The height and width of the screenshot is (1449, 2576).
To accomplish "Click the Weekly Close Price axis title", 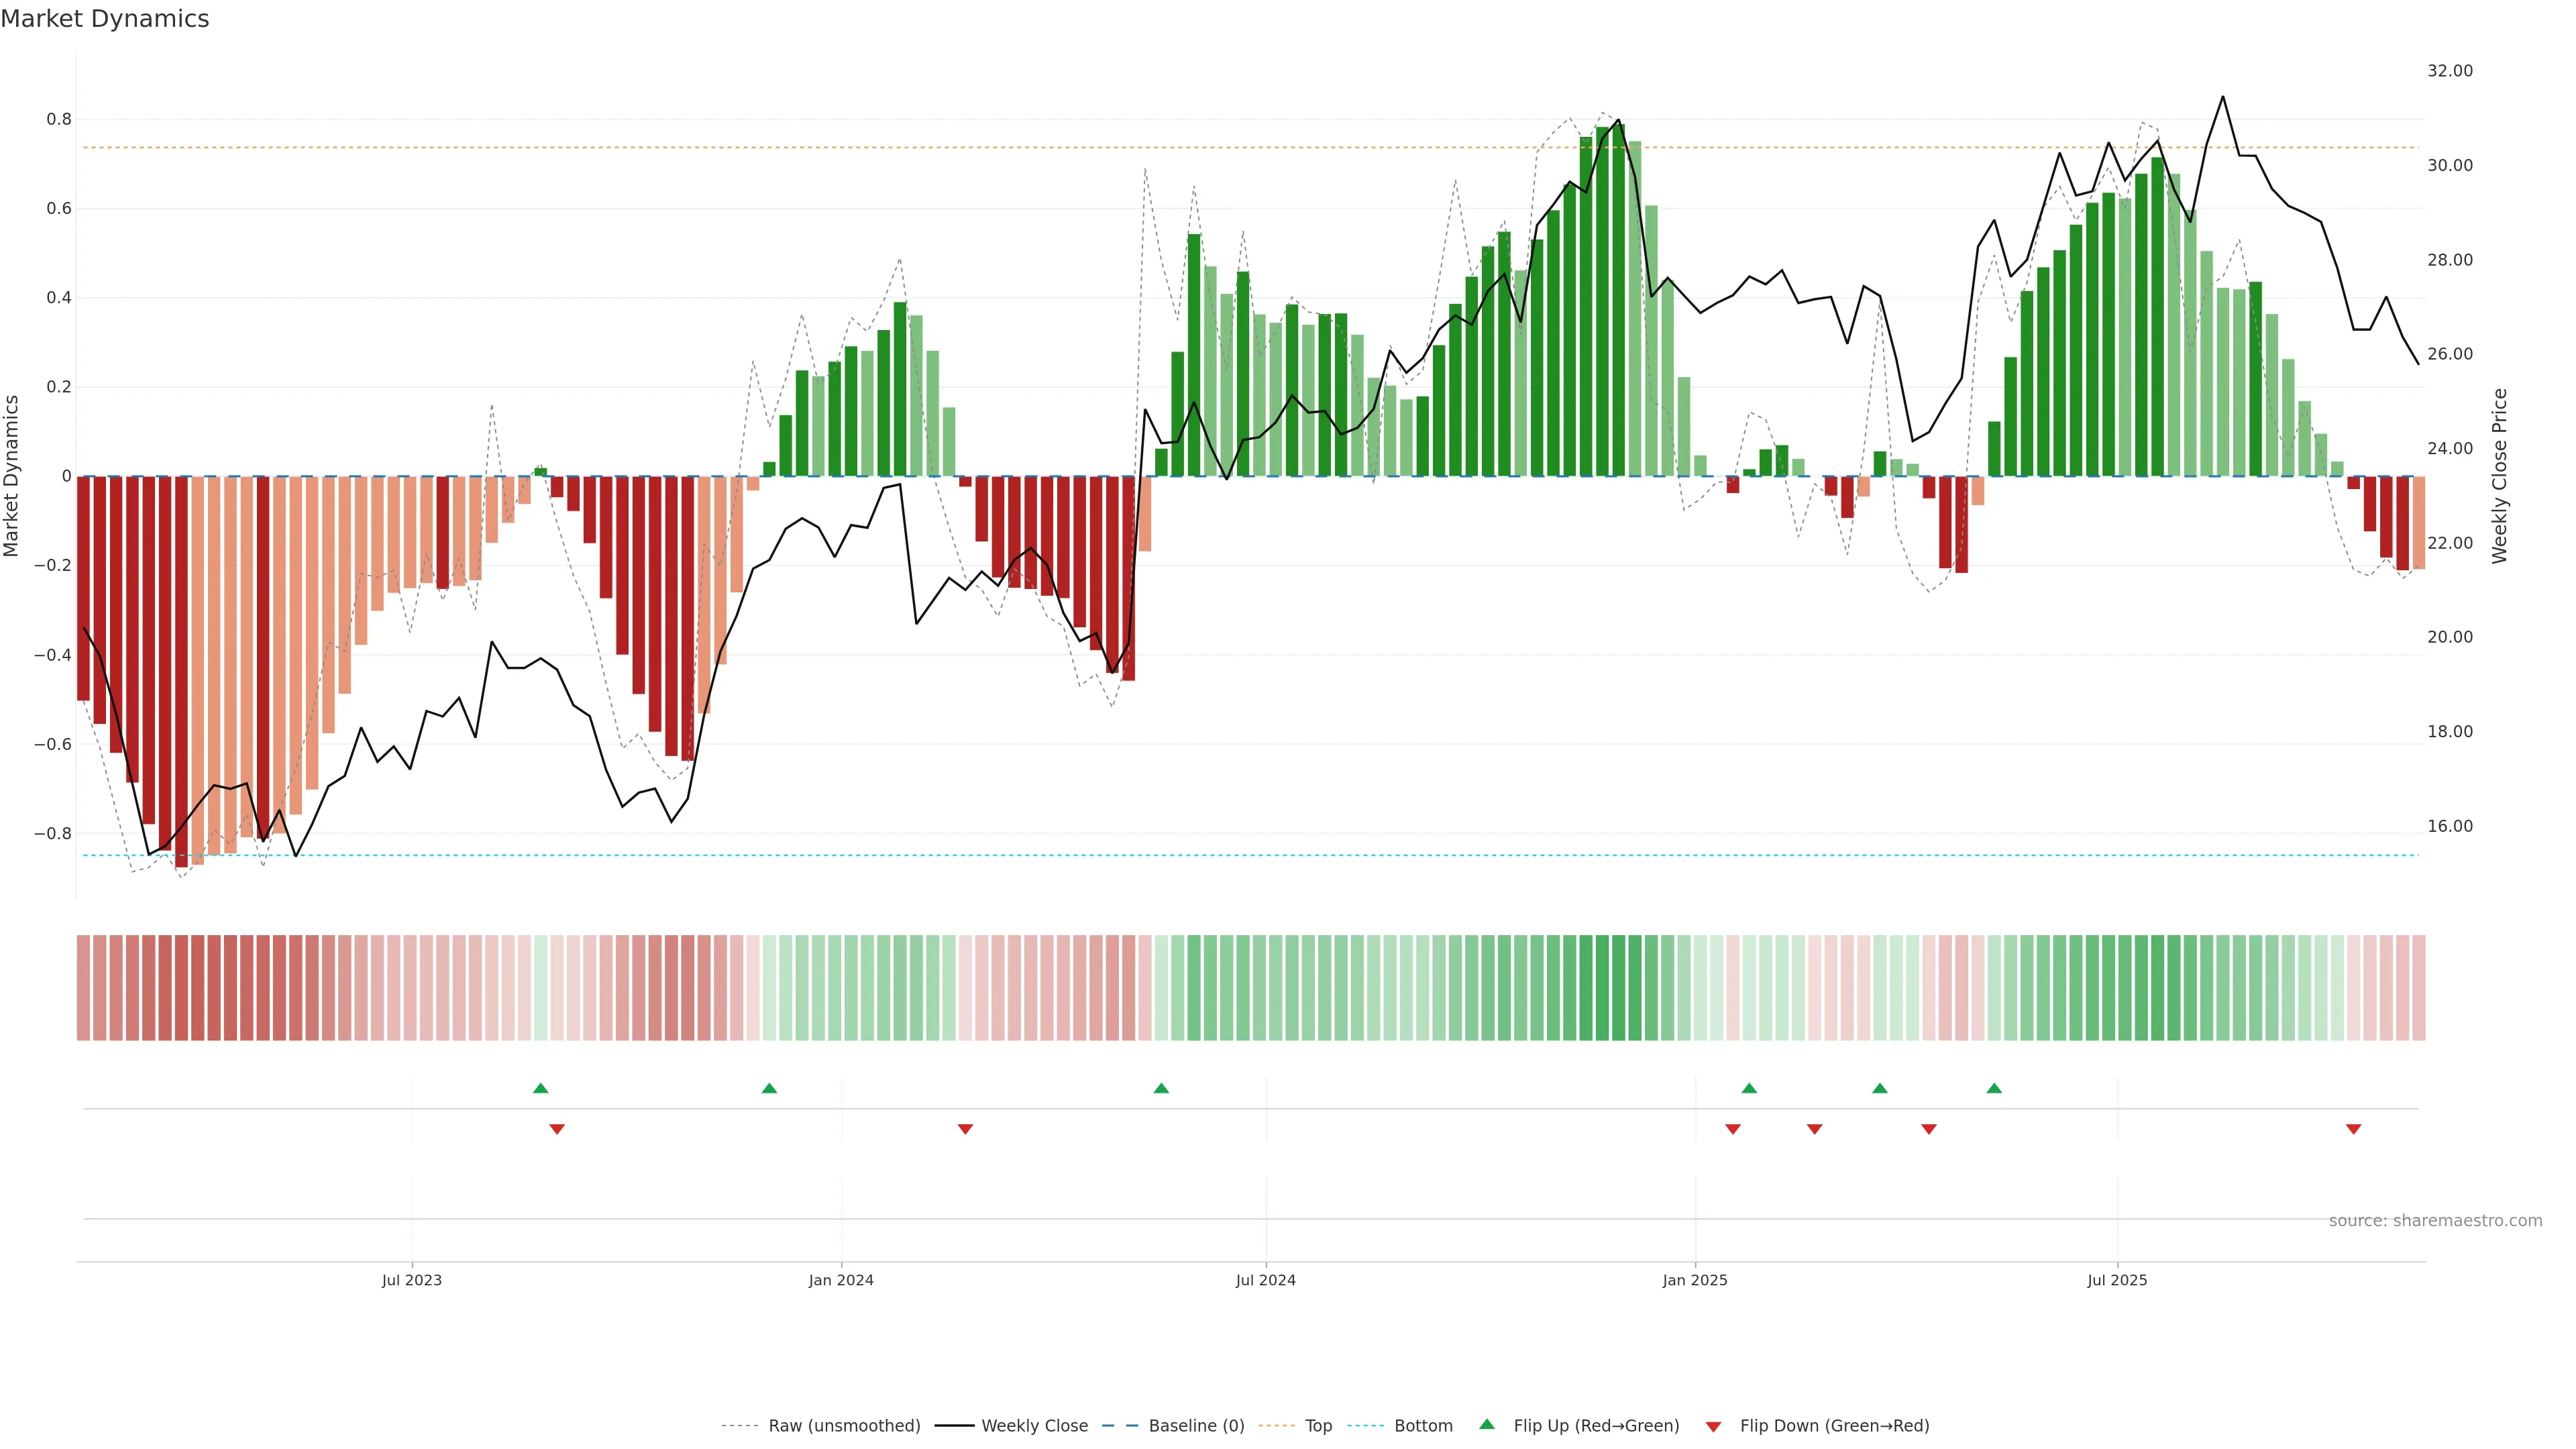I will click(2500, 476).
